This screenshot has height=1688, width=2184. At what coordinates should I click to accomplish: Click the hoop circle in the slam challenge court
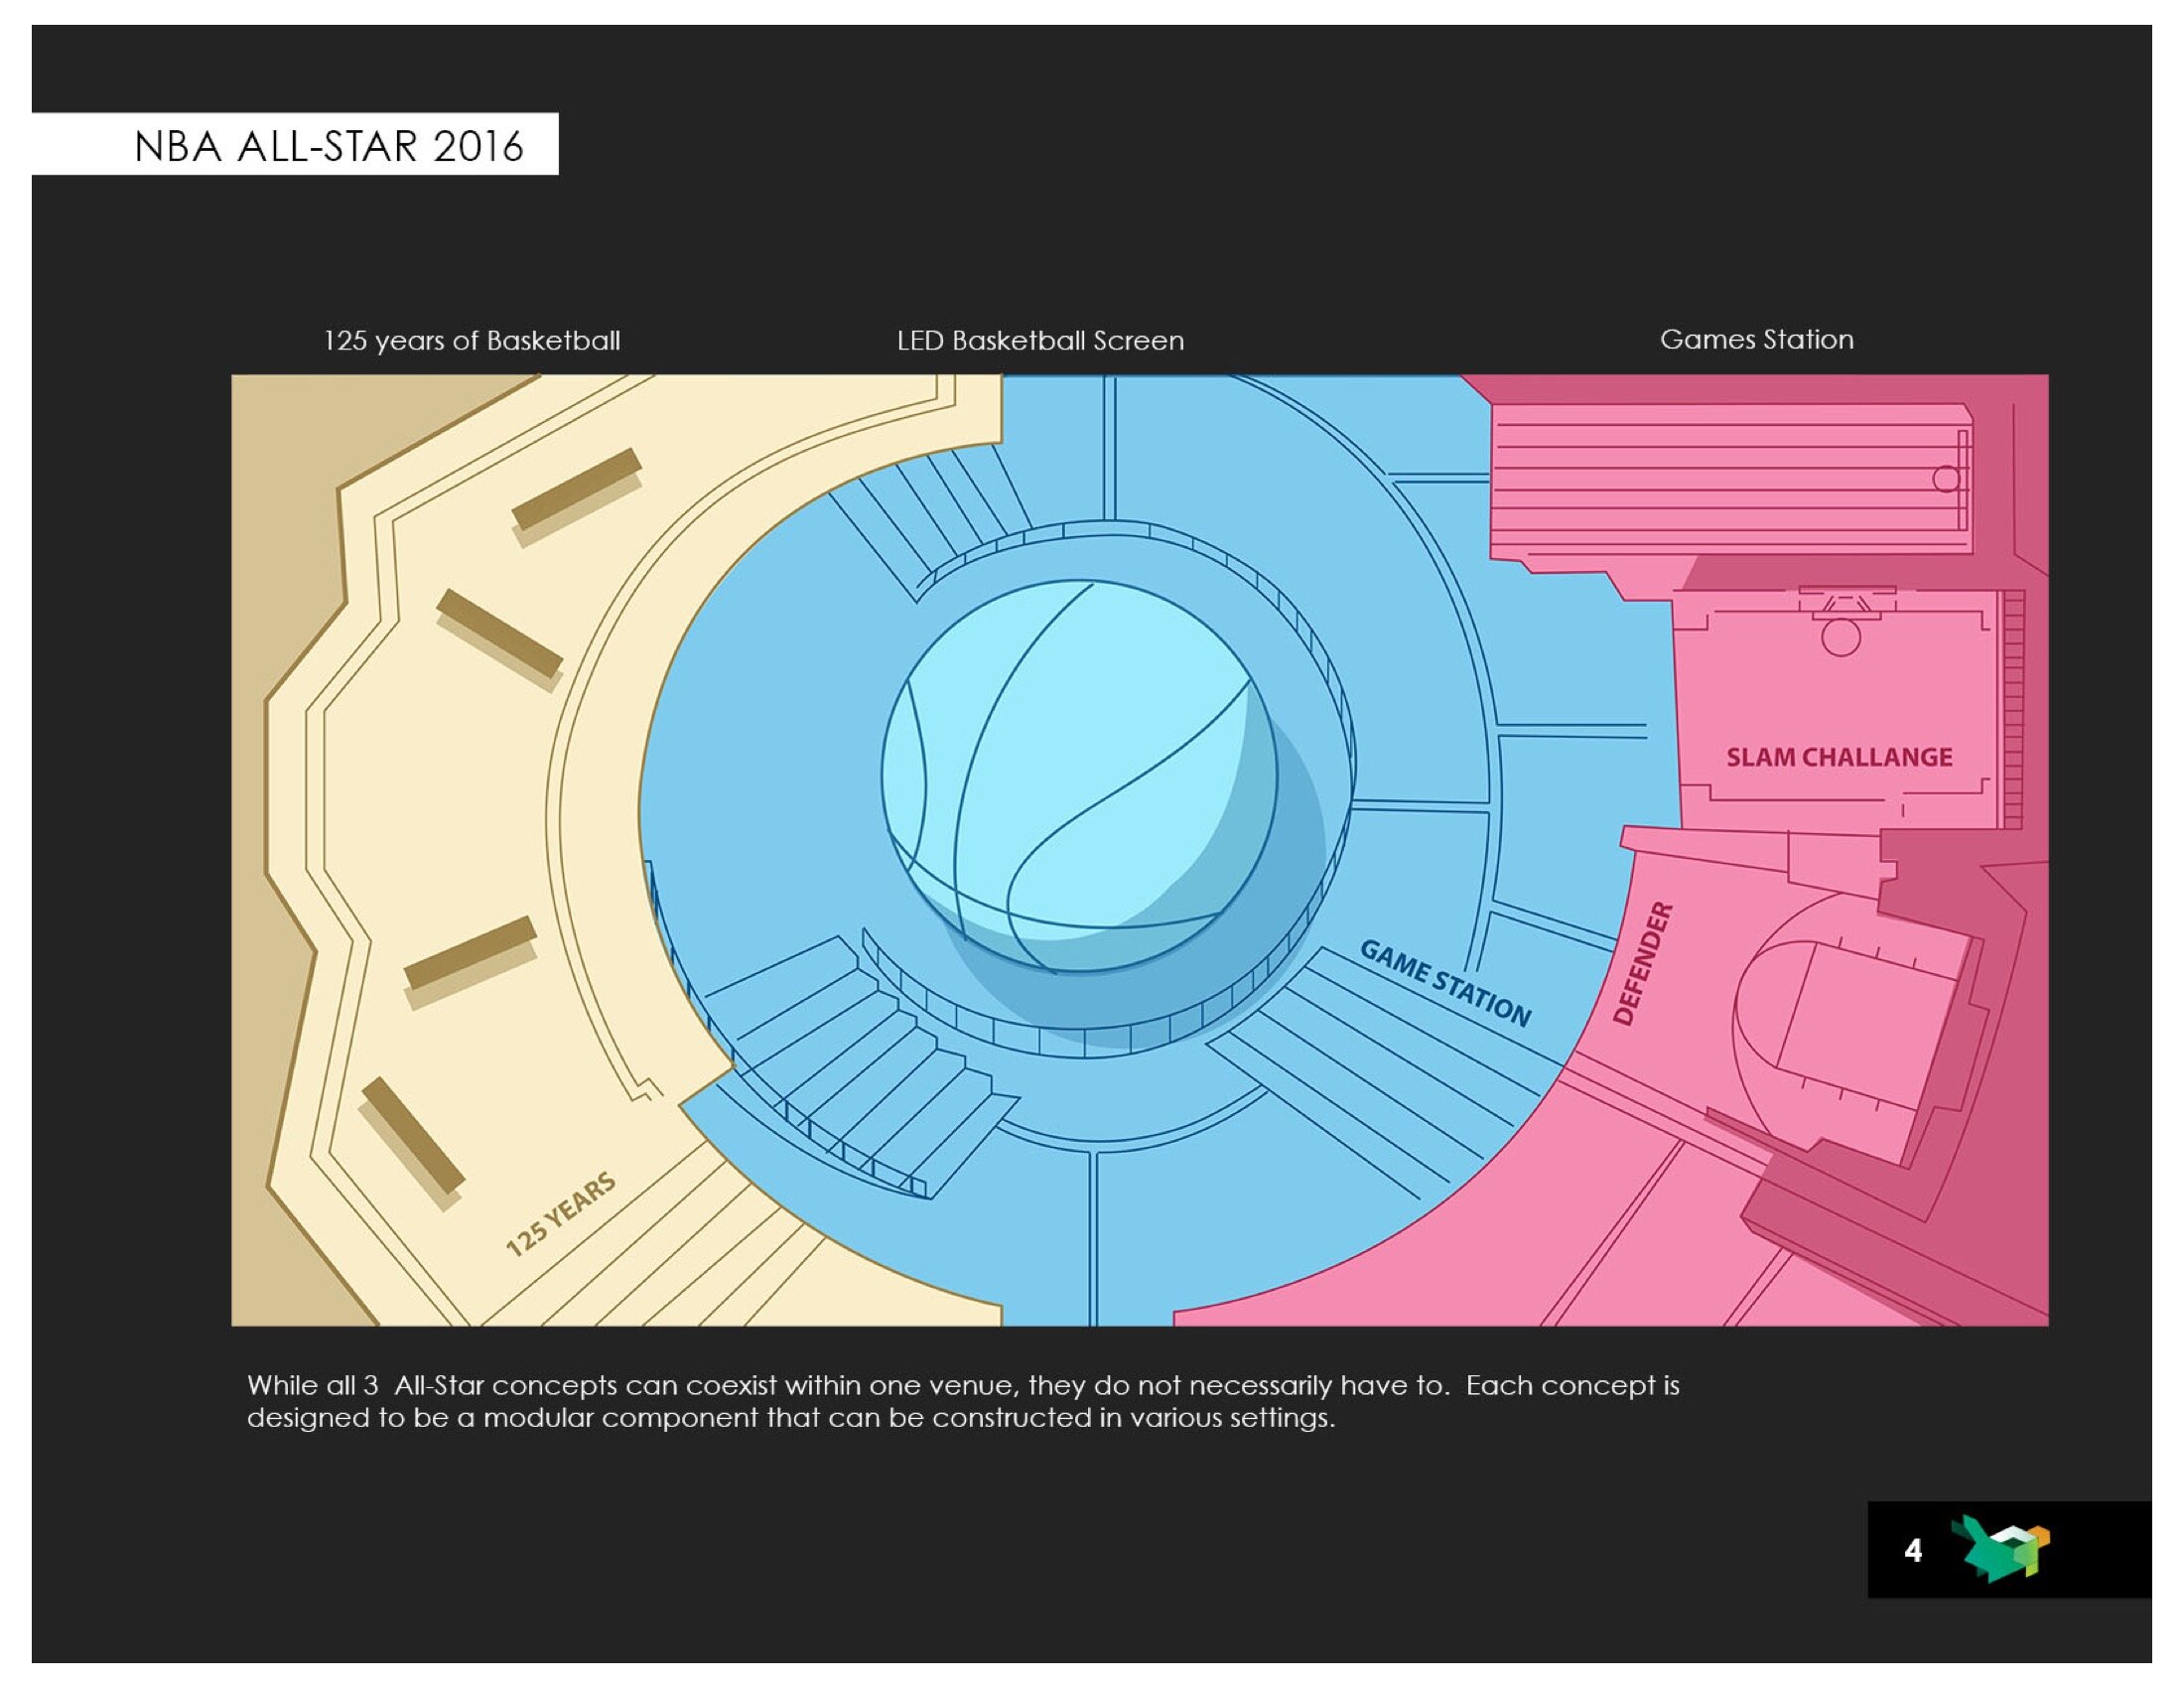tap(1840, 637)
